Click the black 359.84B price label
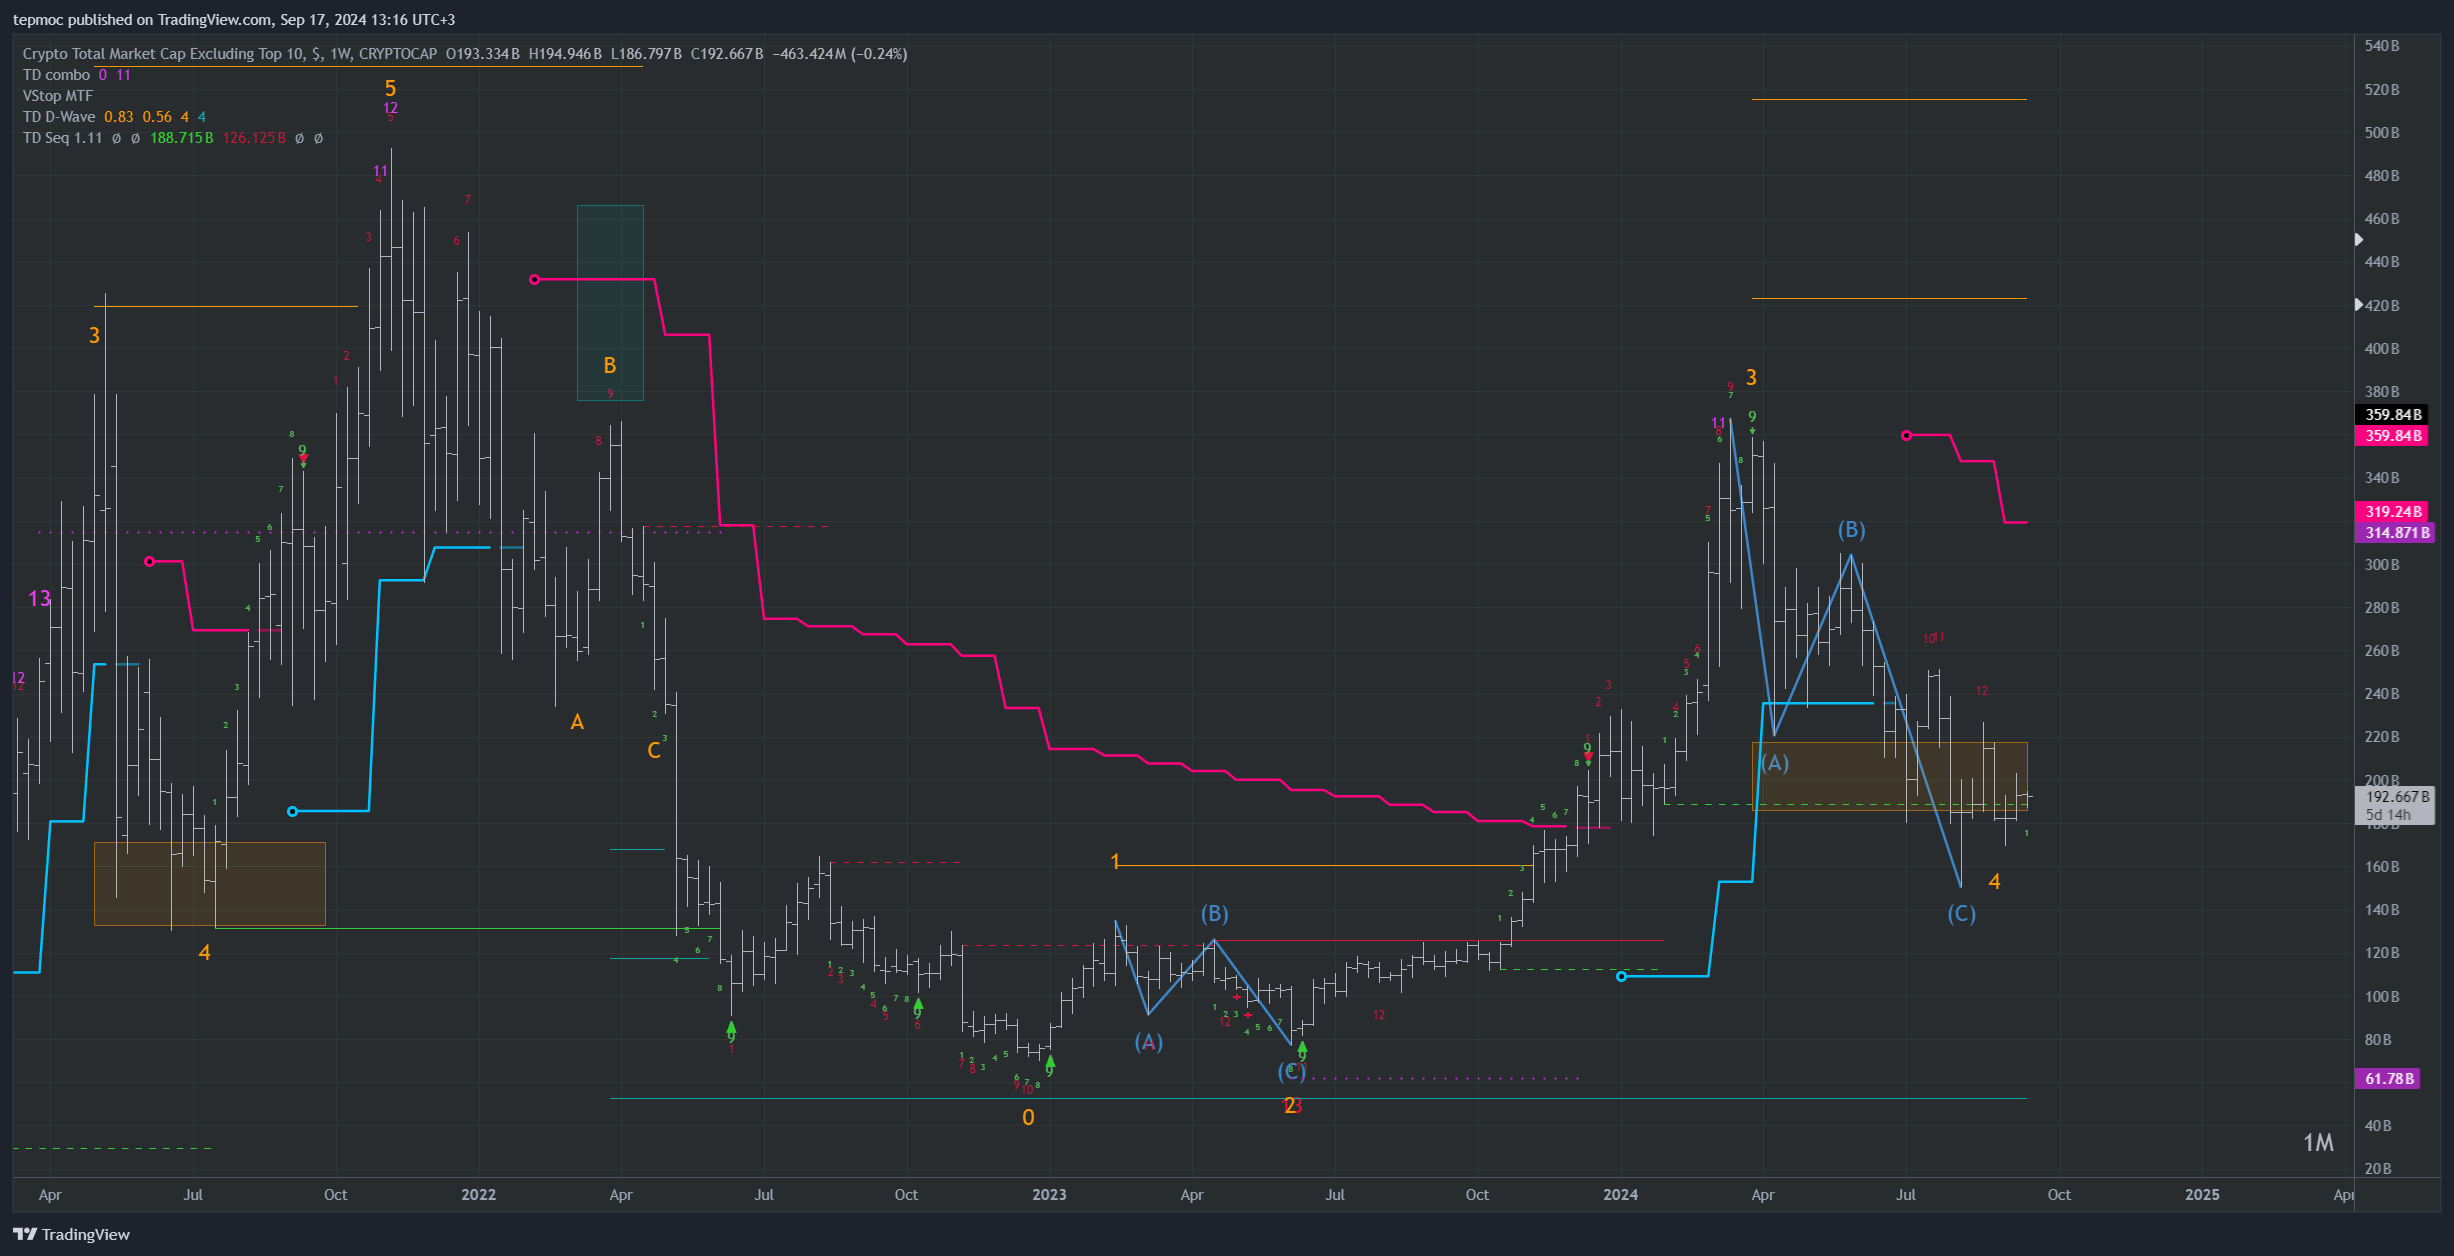The height and width of the screenshot is (1256, 2454). click(2393, 414)
